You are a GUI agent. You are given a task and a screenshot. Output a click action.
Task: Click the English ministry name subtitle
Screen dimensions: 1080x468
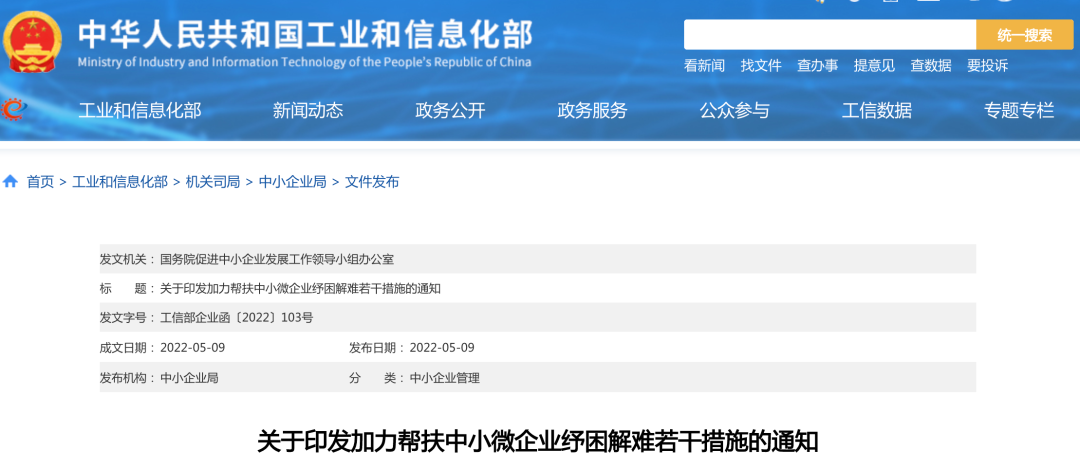click(x=304, y=62)
